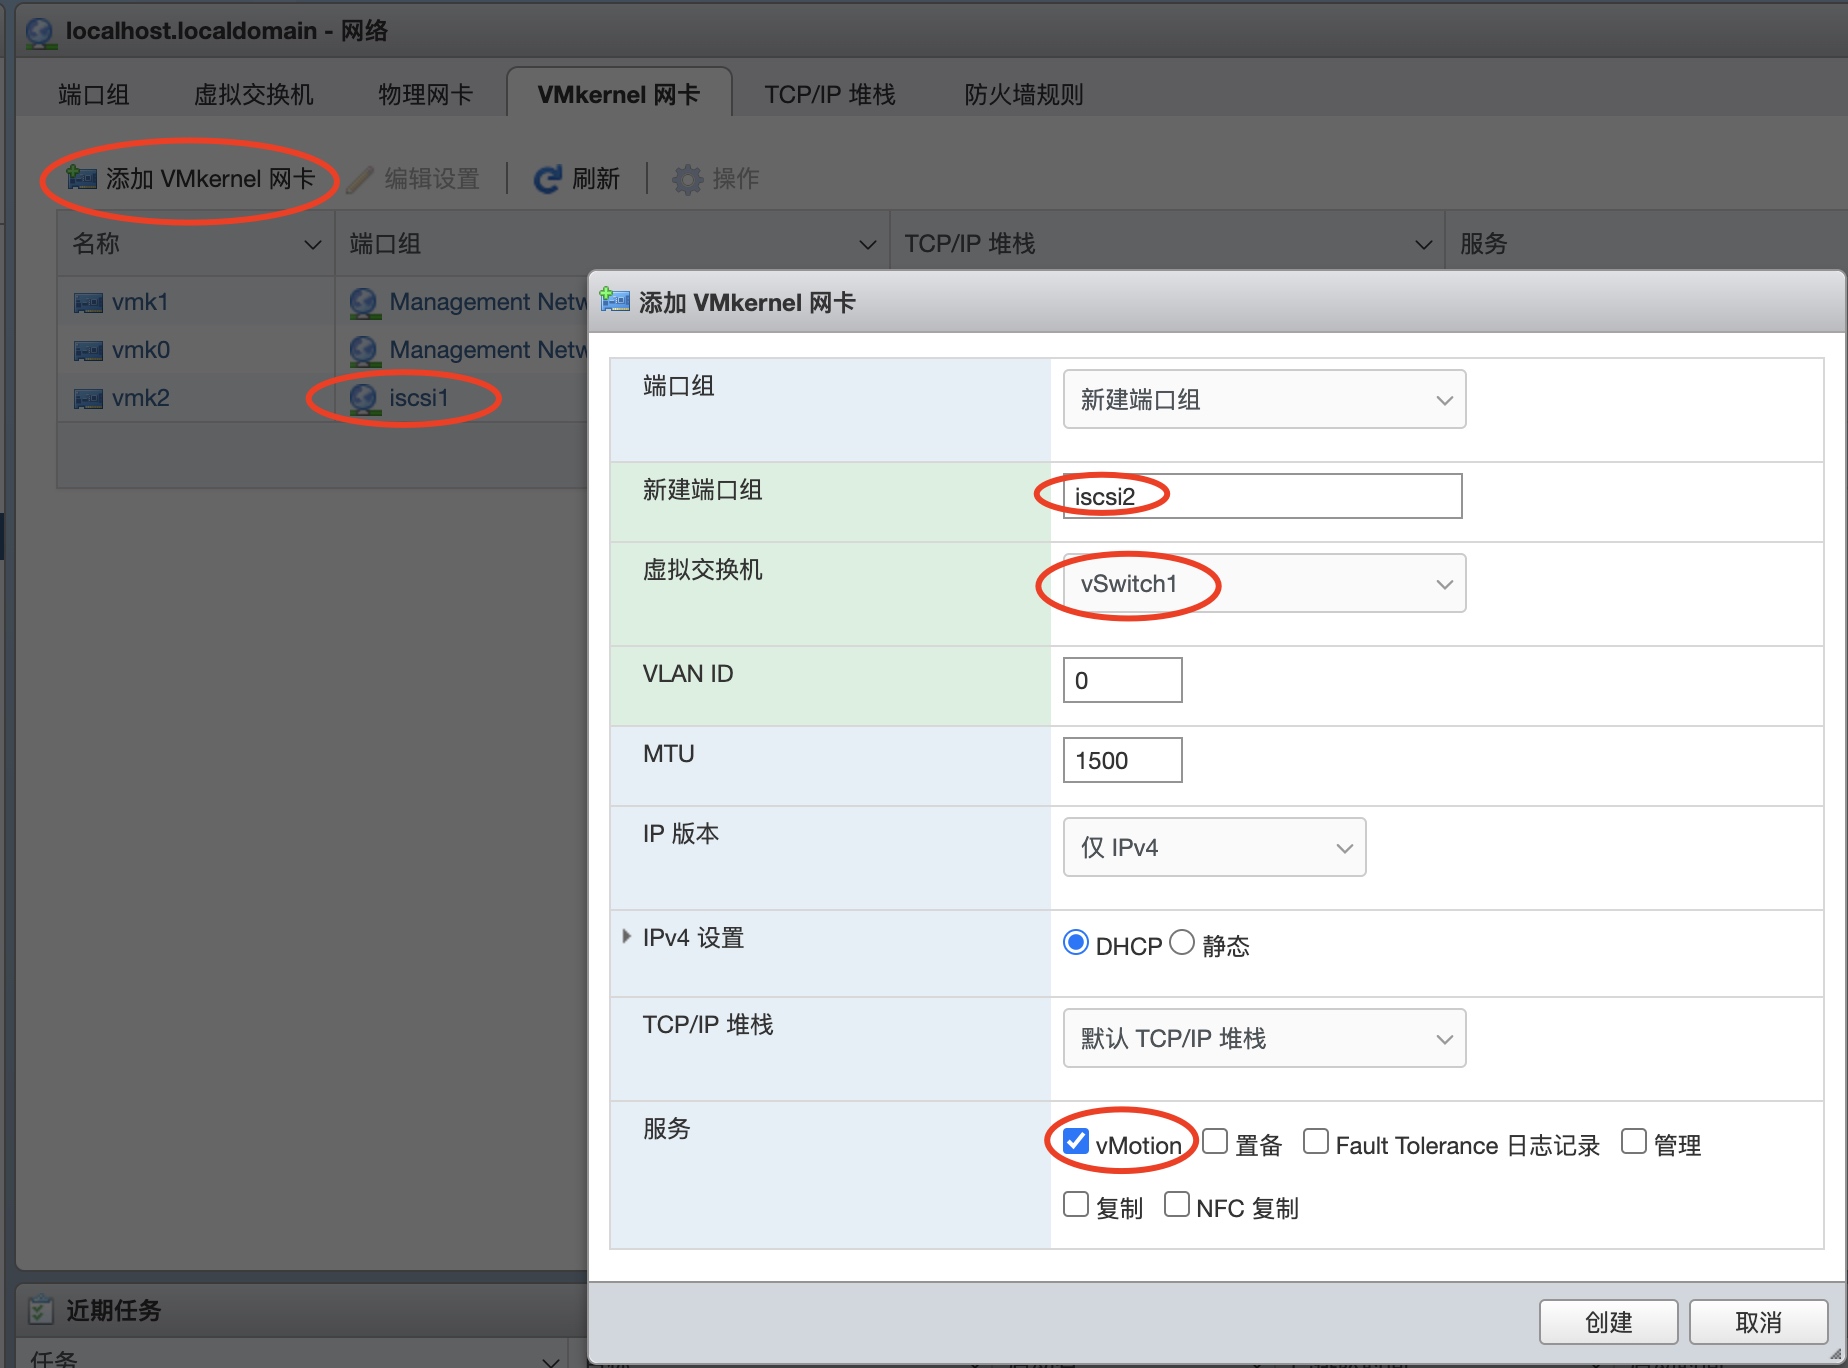Toggle the NFC 复制 checkbox
Screen dimensions: 1848x1368
[1177, 1204]
